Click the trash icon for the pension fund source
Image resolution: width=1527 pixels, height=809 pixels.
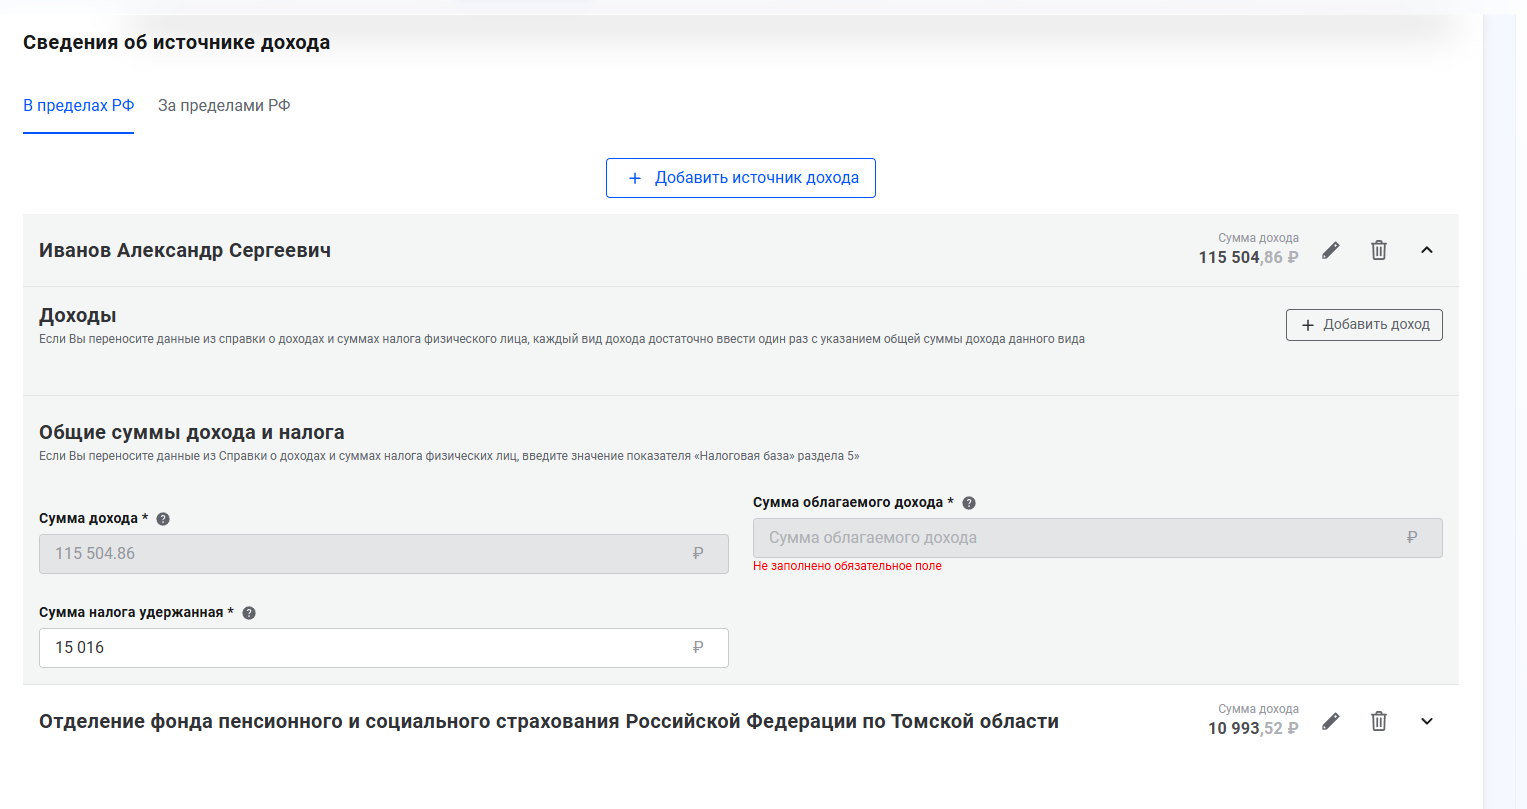[1378, 721]
